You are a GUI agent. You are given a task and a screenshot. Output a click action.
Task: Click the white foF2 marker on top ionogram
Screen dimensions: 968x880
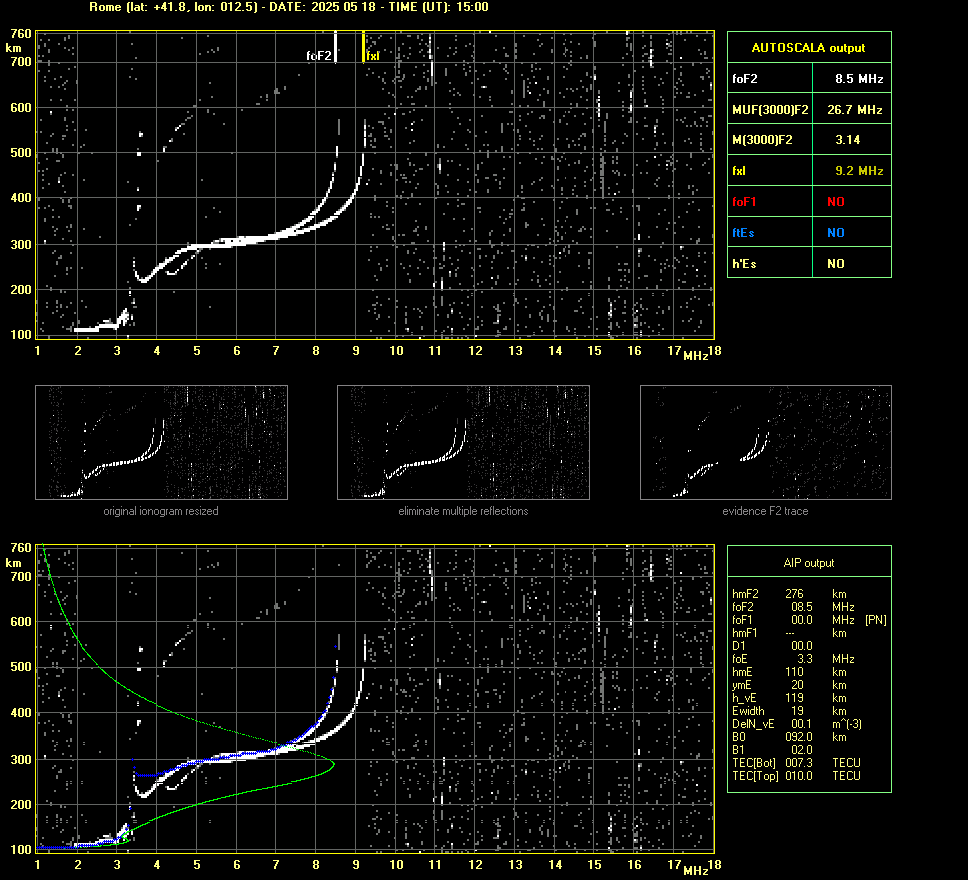[x=335, y=47]
